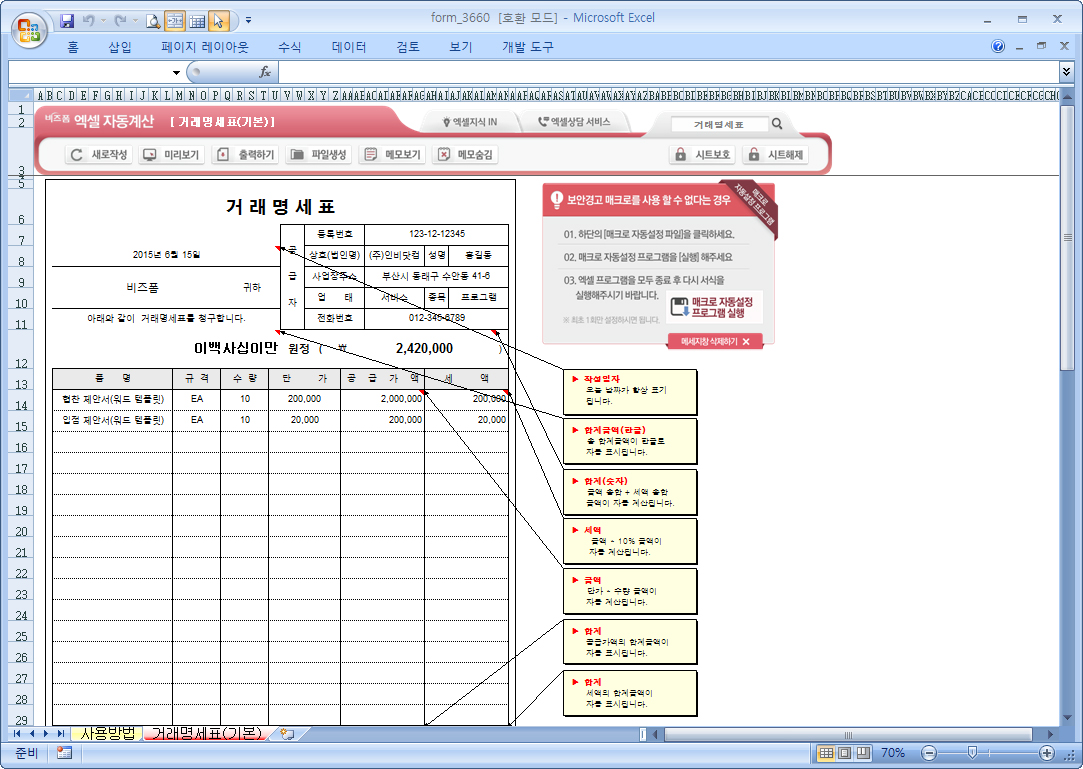Click the insert new worksheet tab icon
Screen dimensions: 1083x769
coord(287,734)
